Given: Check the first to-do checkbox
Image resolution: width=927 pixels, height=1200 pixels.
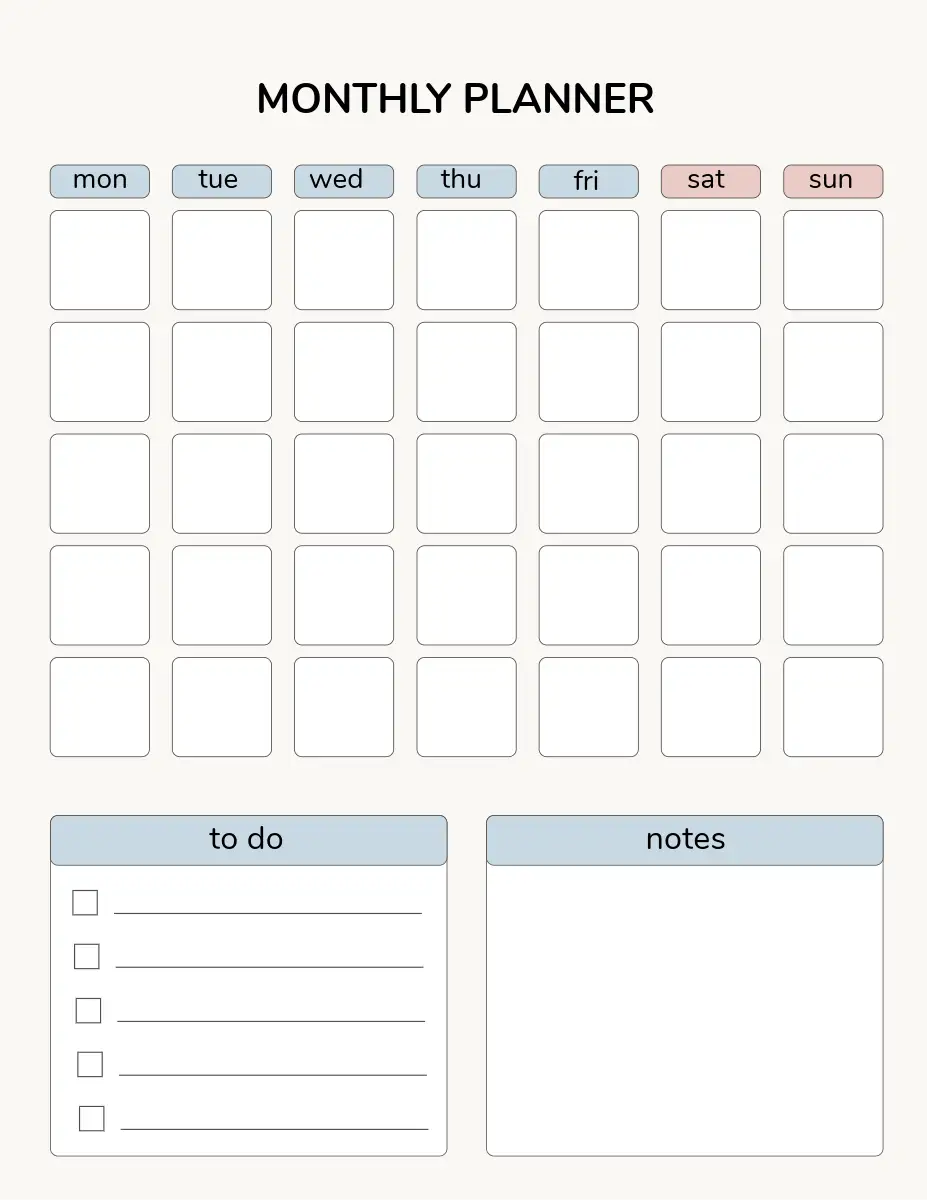Looking at the screenshot, I should 85,903.
